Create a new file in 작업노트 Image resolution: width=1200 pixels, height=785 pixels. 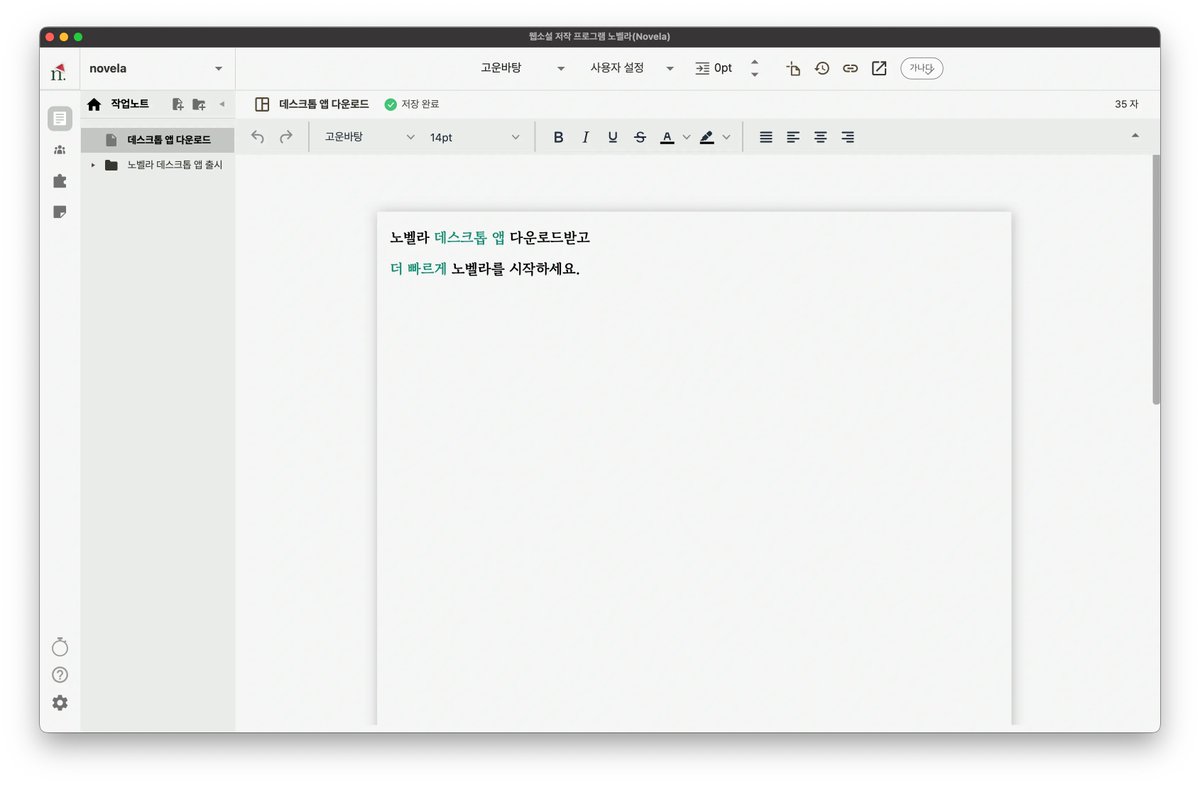tap(178, 104)
